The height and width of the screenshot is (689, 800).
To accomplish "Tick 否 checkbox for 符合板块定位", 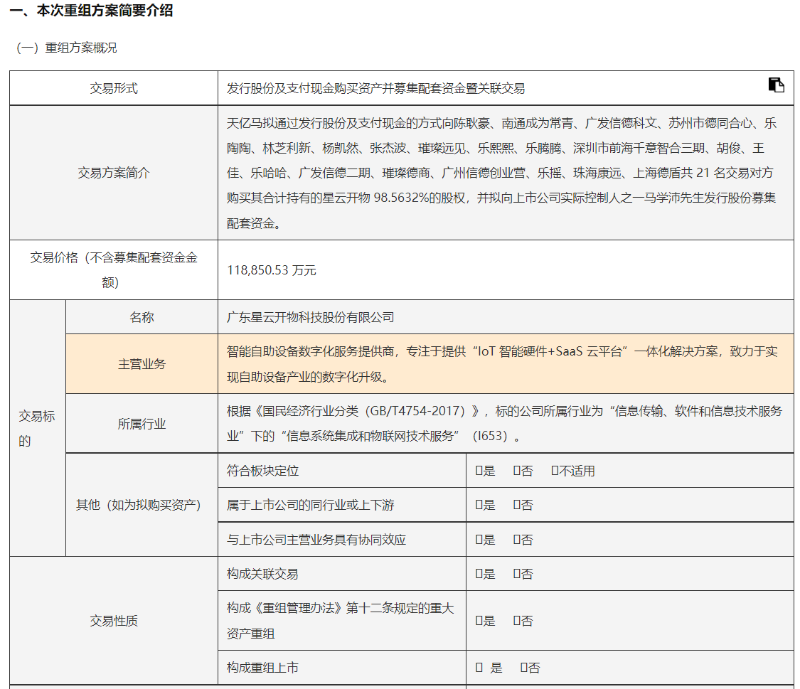I will pyautogui.click(x=516, y=471).
